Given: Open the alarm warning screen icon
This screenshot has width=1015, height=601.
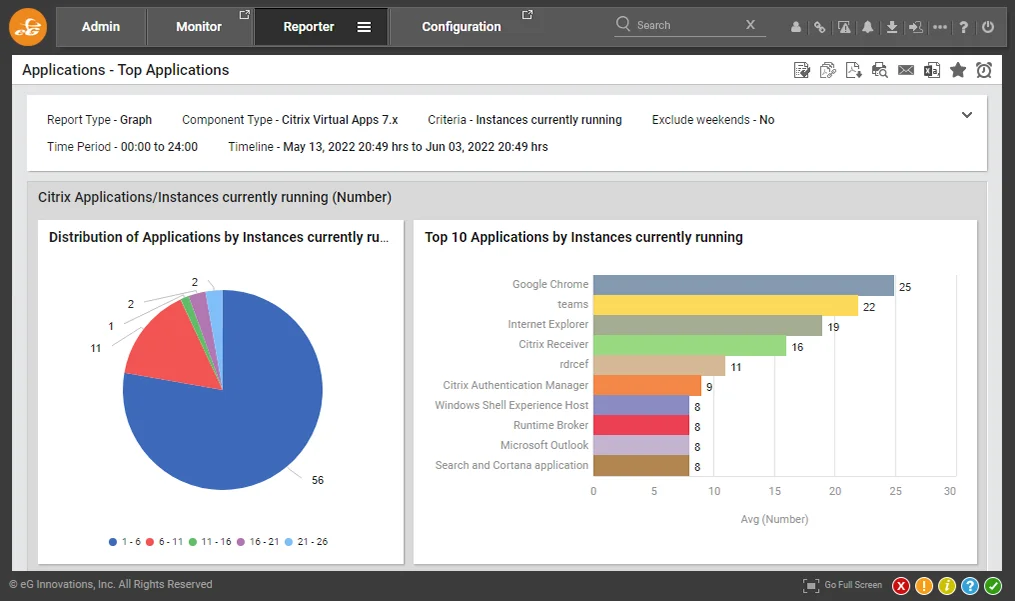Looking at the screenshot, I should tap(844, 27).
